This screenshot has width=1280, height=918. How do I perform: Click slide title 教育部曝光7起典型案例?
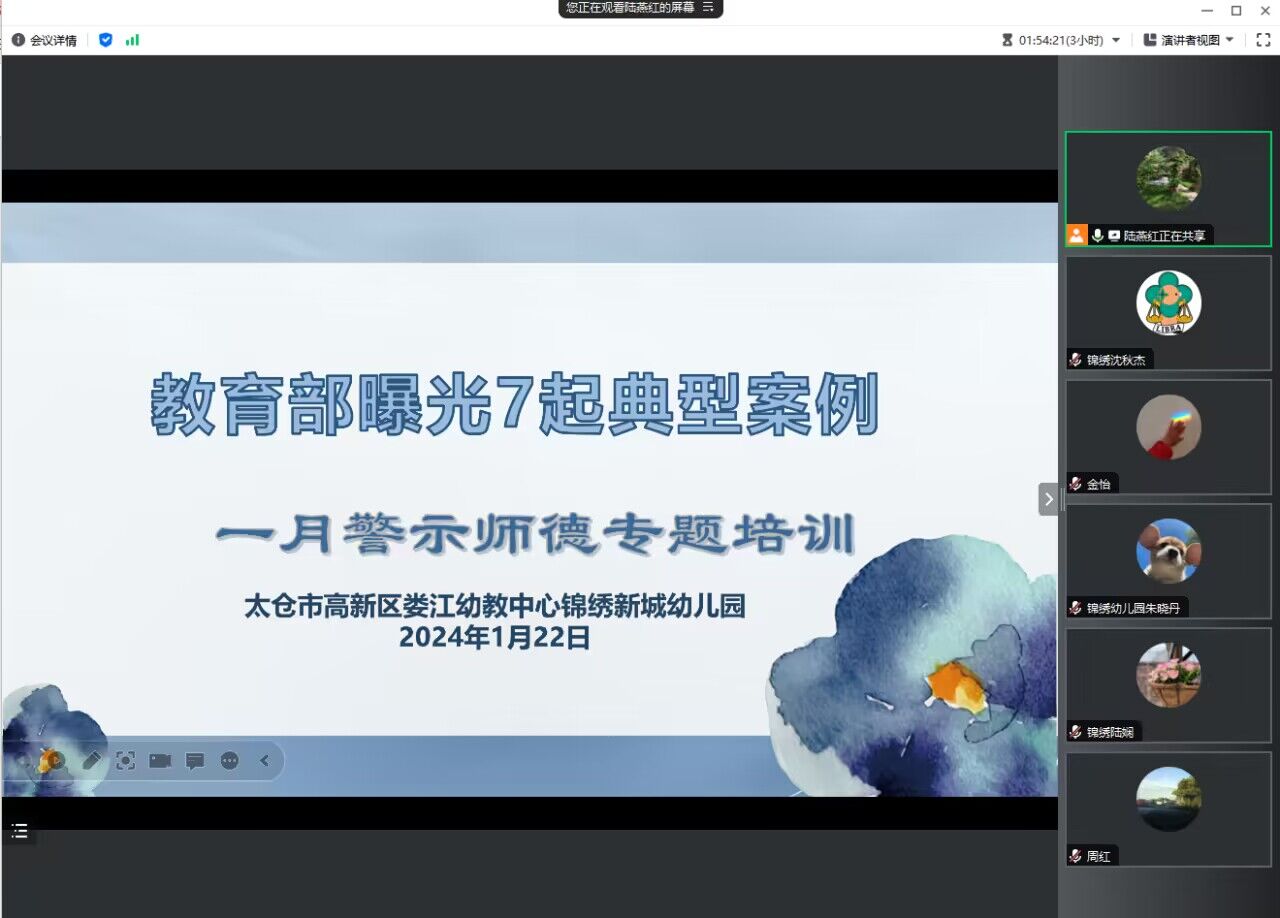coord(515,405)
